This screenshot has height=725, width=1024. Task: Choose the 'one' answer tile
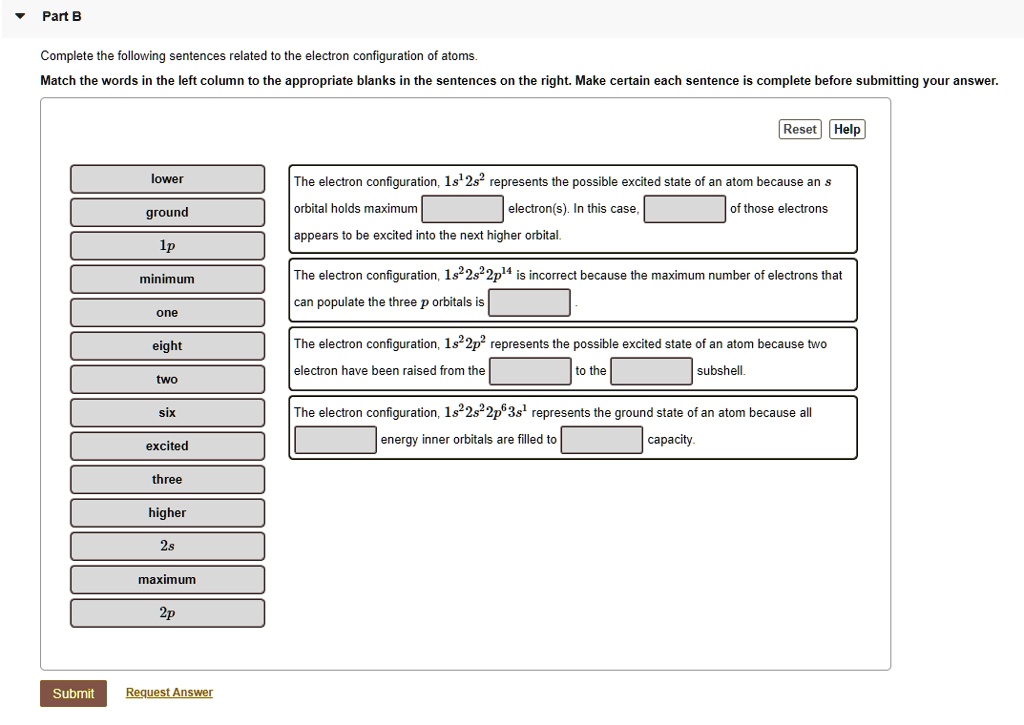[166, 312]
